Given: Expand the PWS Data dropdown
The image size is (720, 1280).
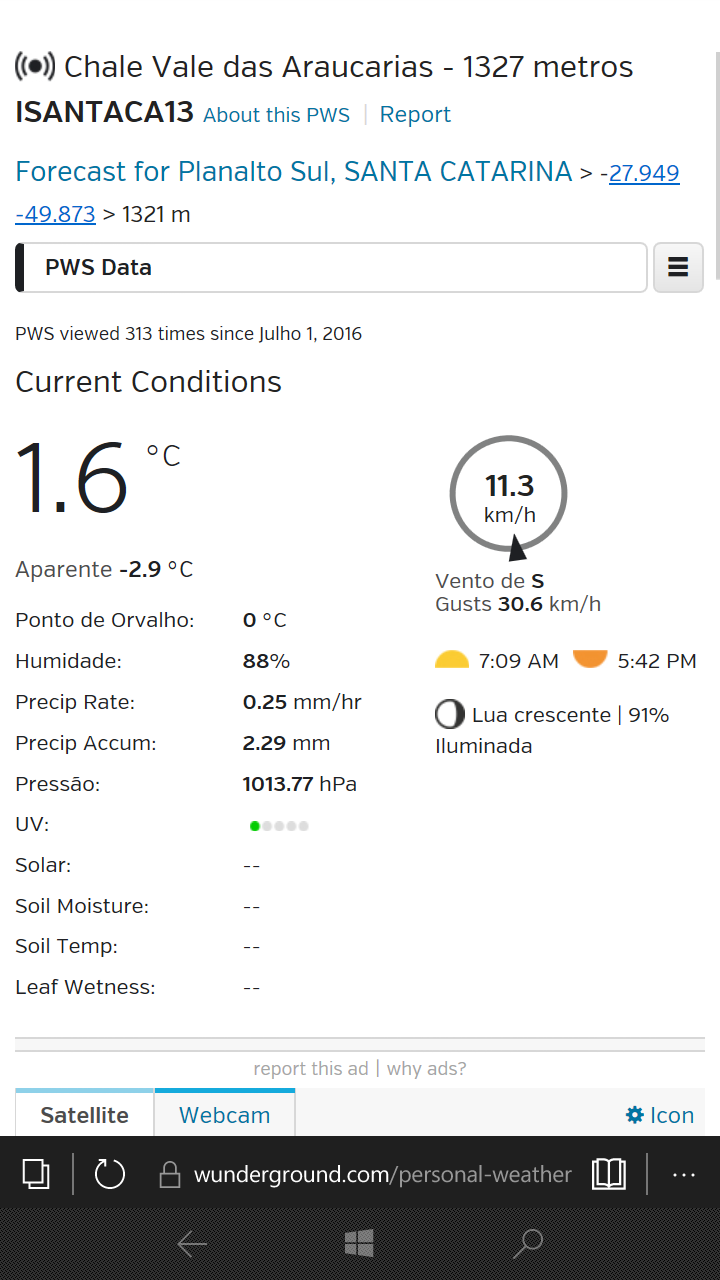Looking at the screenshot, I should pyautogui.click(x=332, y=267).
